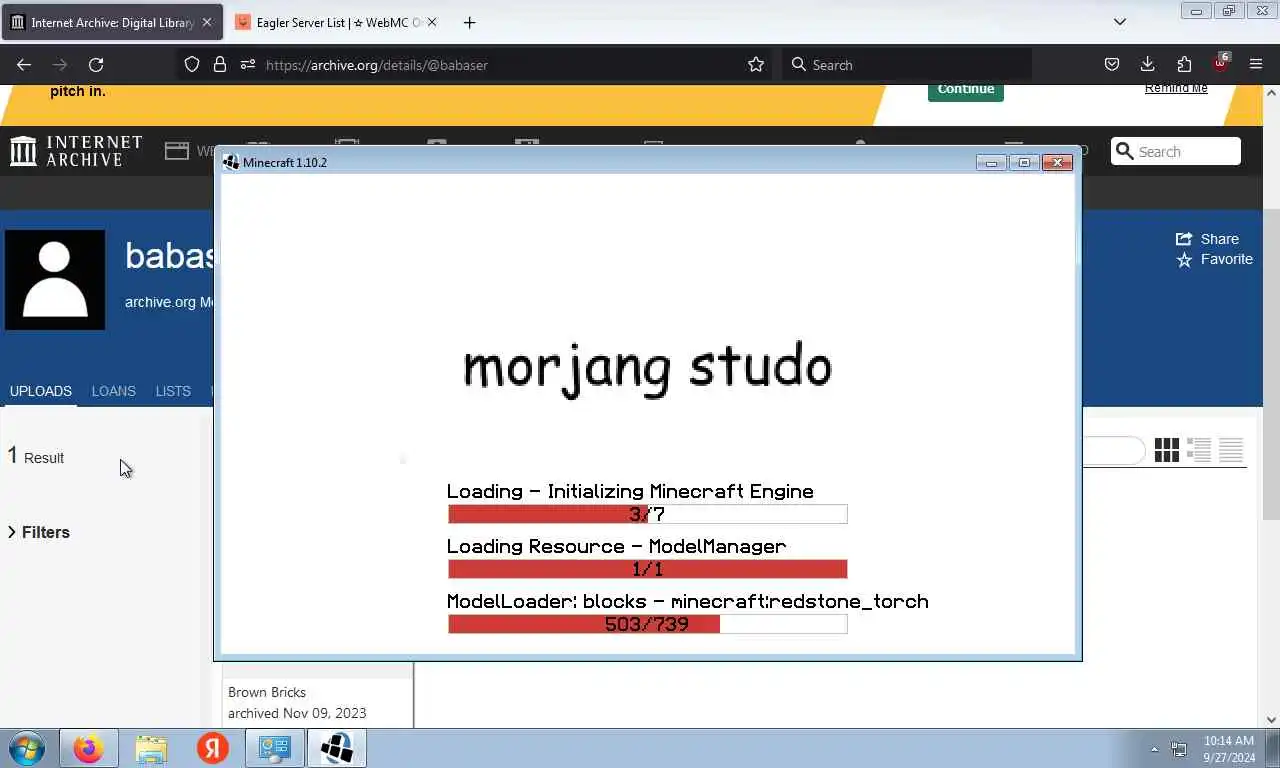Select Minecraft launcher taskbar icon
Image resolution: width=1280 pixels, height=768 pixels.
point(337,748)
